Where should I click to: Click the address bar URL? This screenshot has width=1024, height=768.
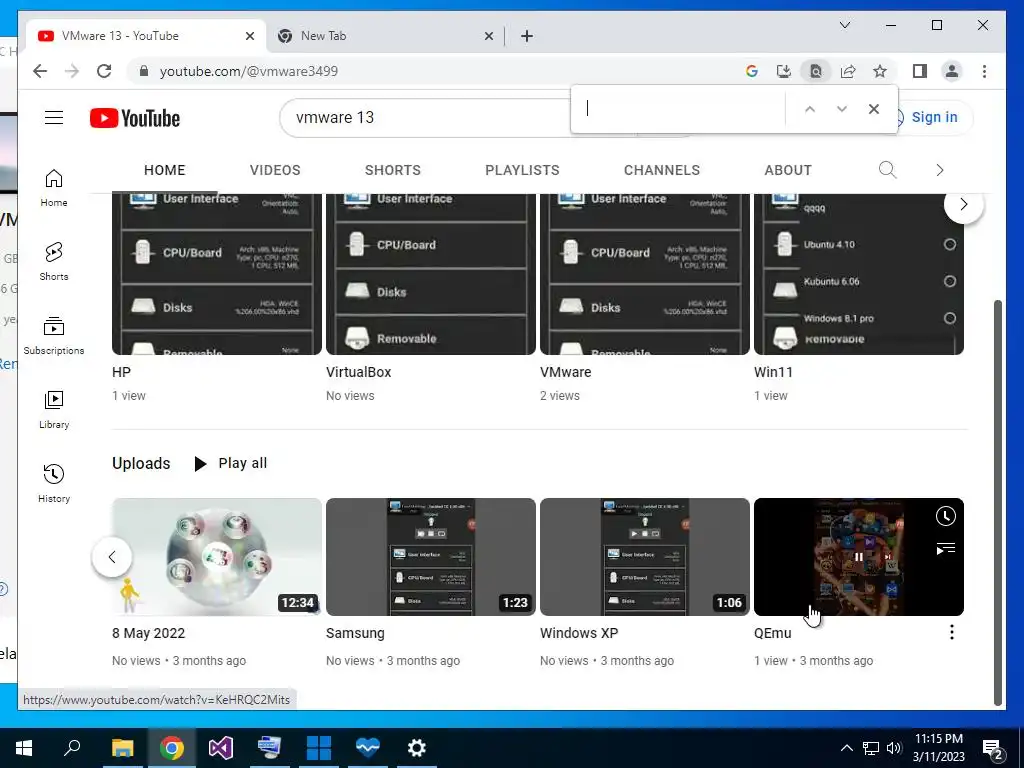coord(249,71)
